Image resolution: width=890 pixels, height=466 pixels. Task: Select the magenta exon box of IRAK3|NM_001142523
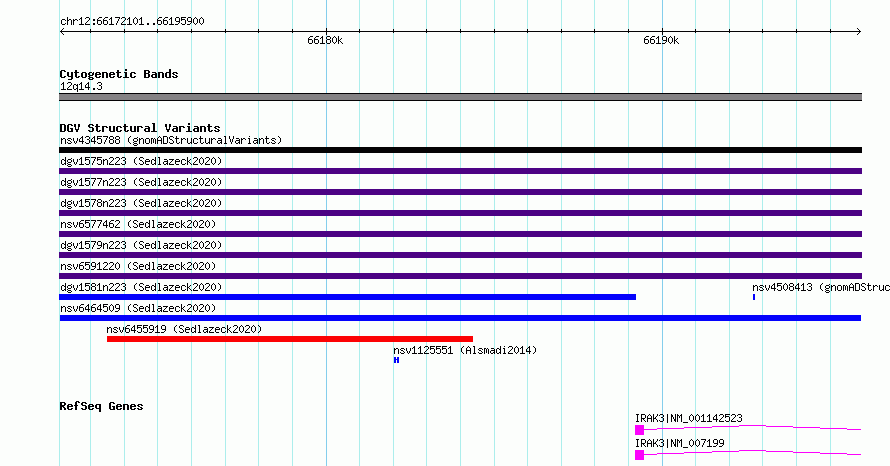click(640, 430)
